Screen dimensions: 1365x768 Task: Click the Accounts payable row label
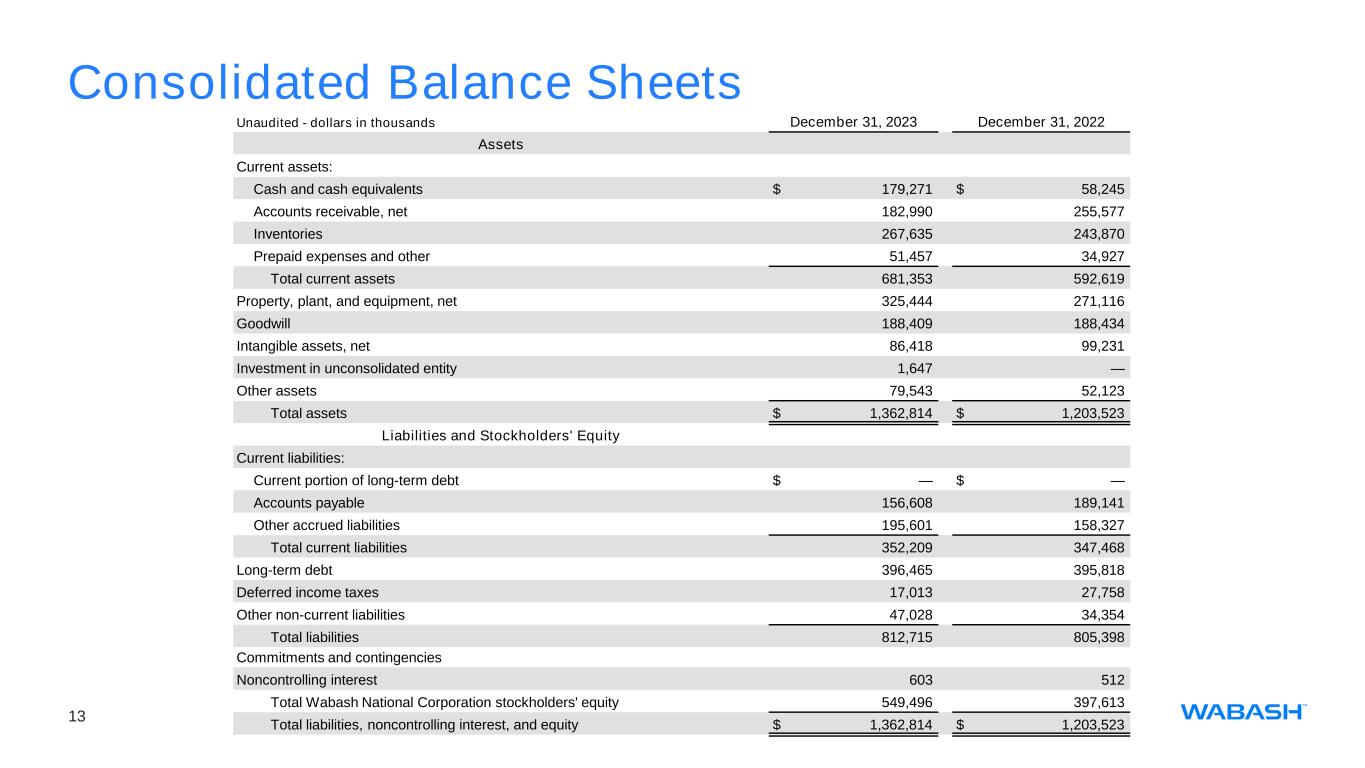(309, 502)
